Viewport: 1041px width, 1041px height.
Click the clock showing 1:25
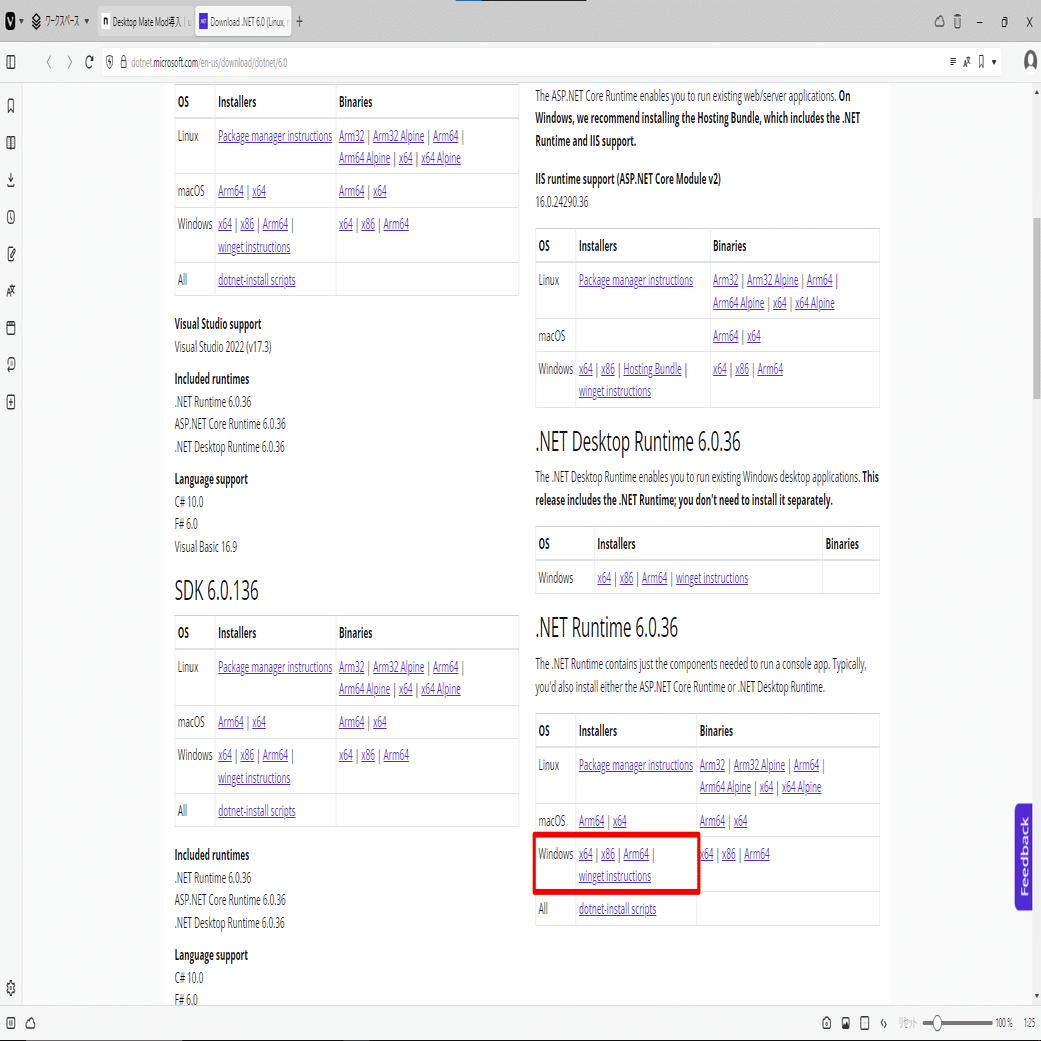tap(1029, 1023)
